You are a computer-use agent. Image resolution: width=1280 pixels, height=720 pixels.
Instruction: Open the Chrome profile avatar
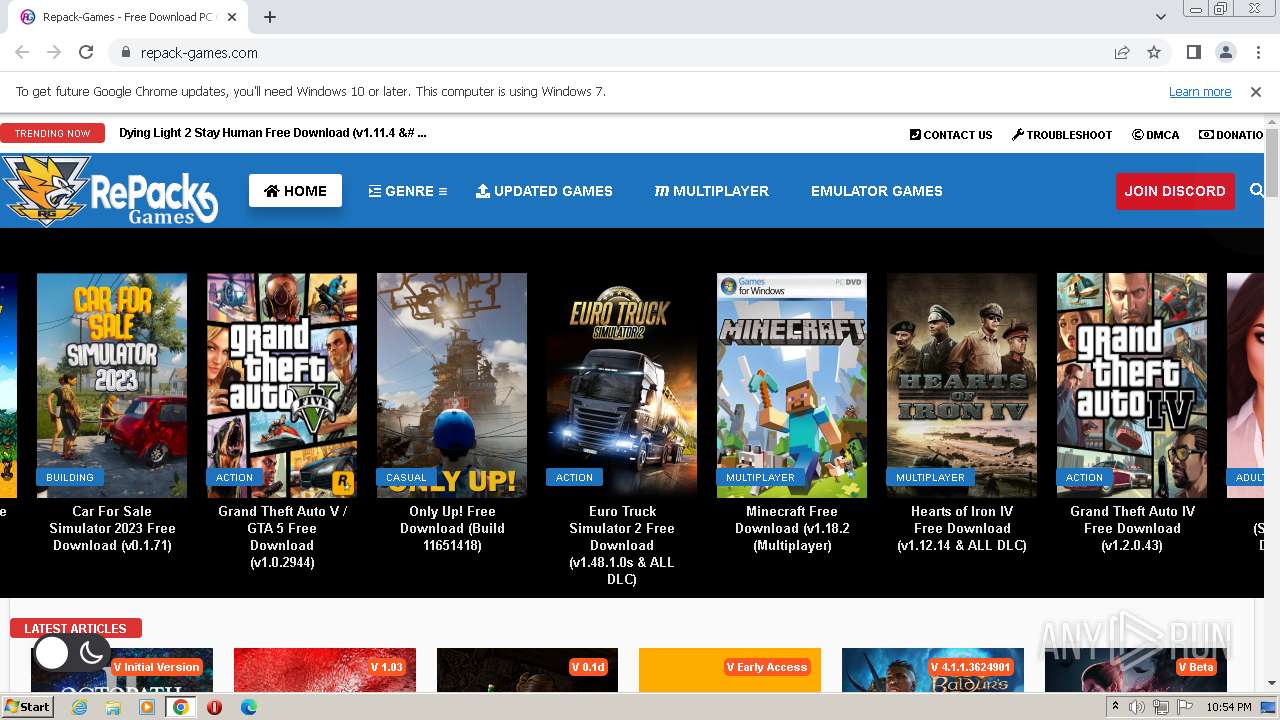click(1225, 53)
